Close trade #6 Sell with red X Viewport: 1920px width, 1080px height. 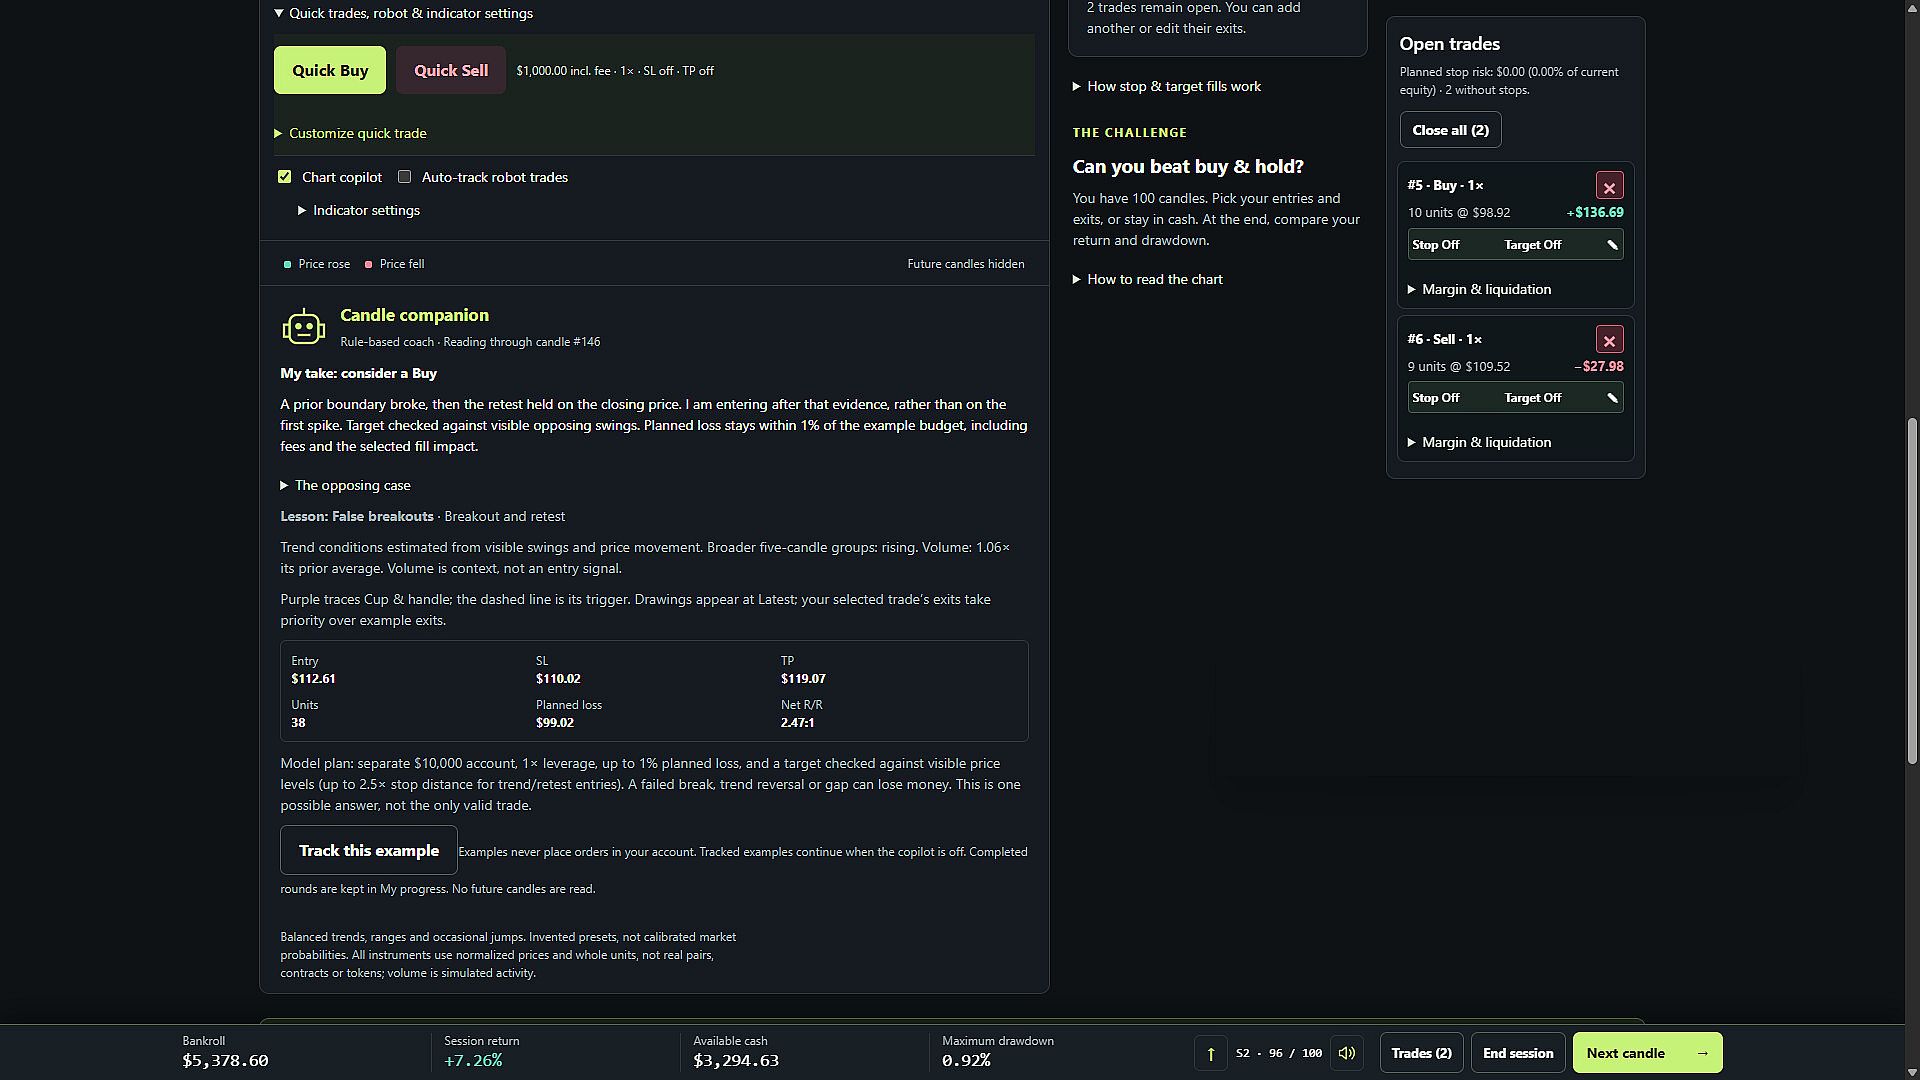pos(1609,340)
